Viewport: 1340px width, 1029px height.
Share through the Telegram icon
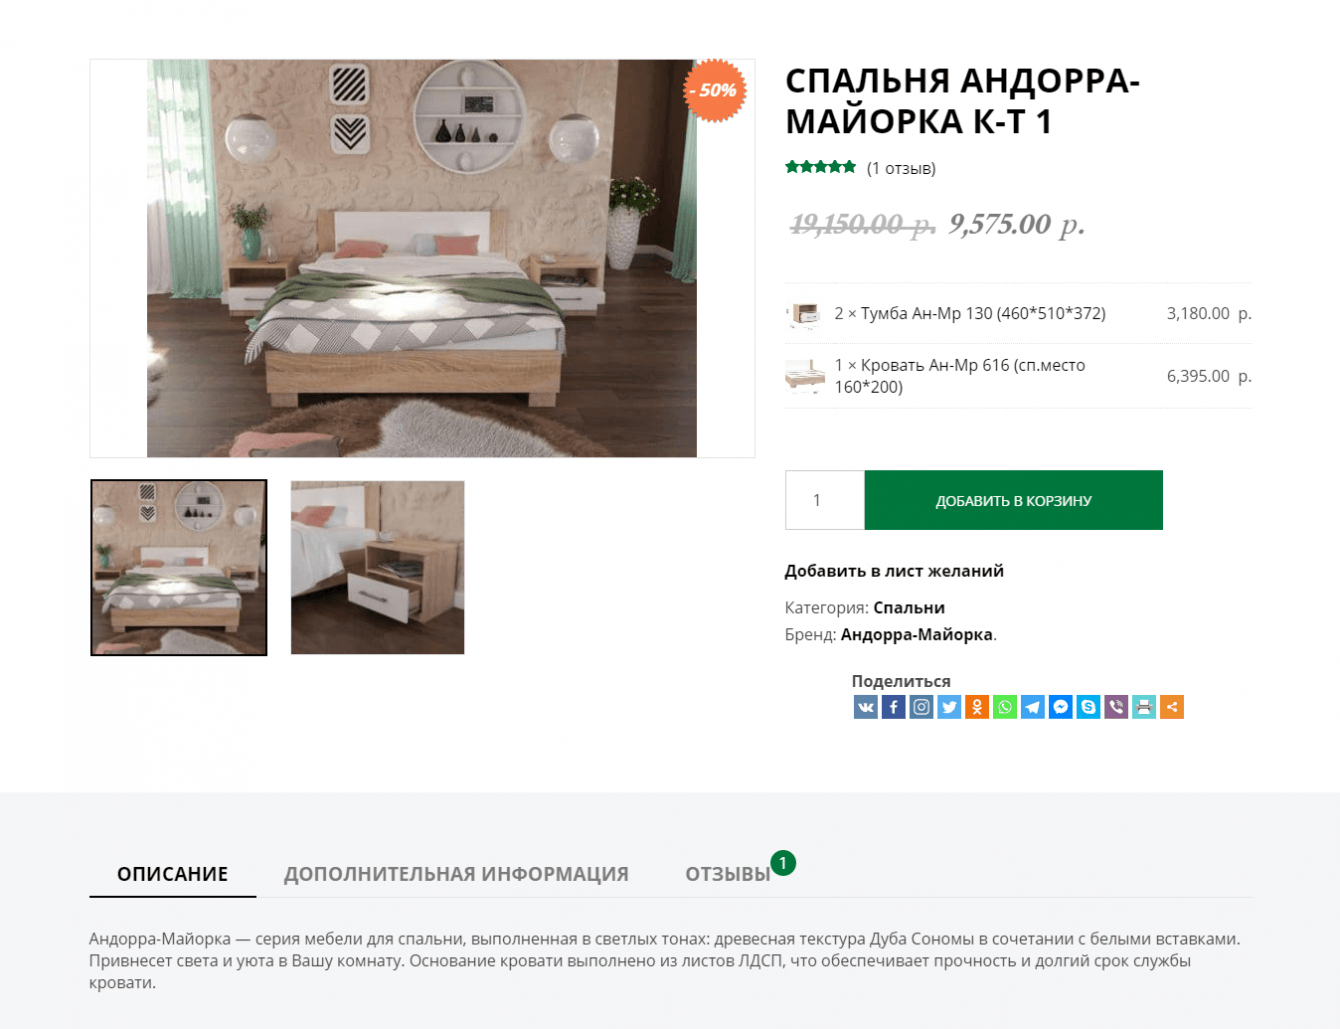click(1033, 707)
